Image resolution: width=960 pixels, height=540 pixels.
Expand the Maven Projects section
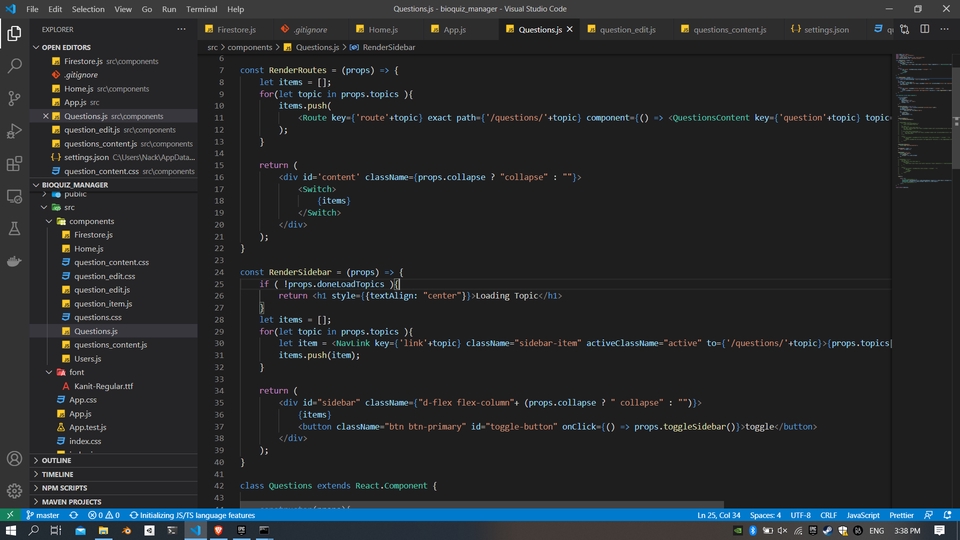pyautogui.click(x=113, y=501)
